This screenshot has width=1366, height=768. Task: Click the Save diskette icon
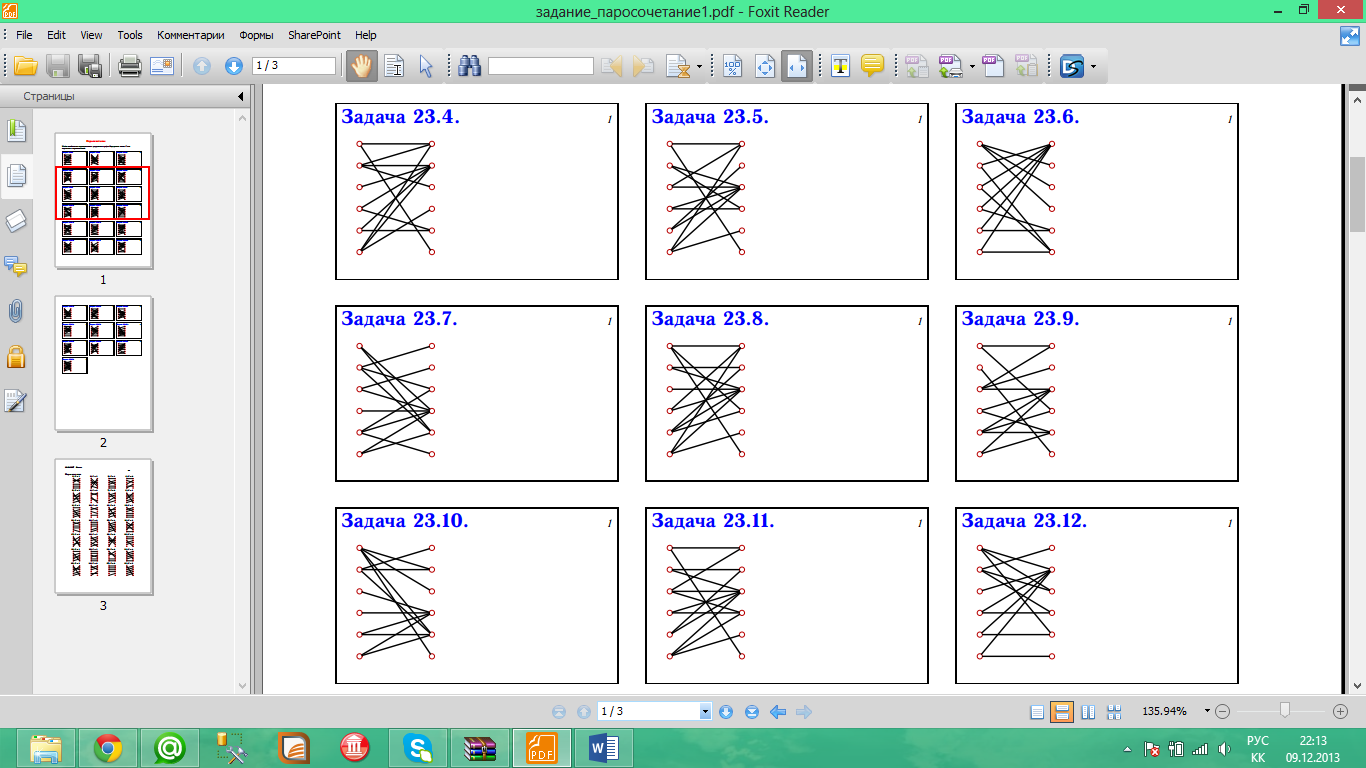pyautogui.click(x=57, y=67)
